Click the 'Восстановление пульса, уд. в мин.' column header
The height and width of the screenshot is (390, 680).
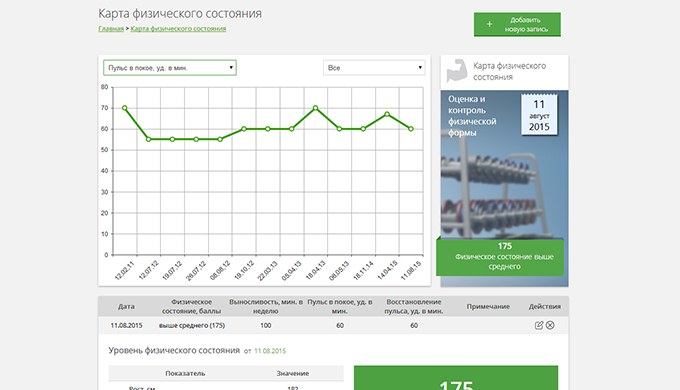pyautogui.click(x=414, y=306)
